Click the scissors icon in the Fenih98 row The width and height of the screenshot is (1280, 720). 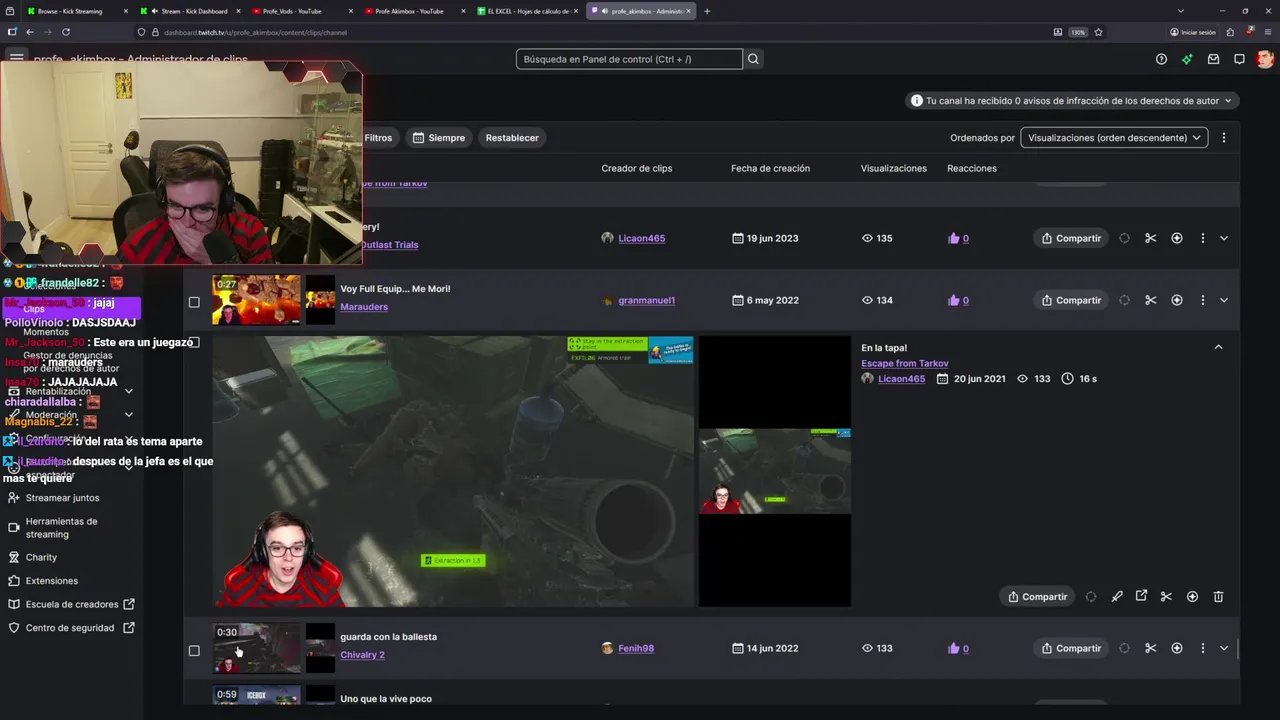point(1150,648)
